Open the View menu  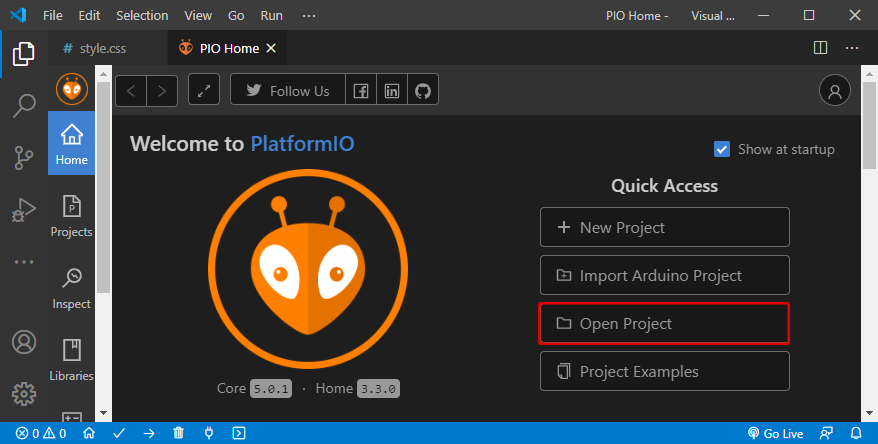(198, 16)
